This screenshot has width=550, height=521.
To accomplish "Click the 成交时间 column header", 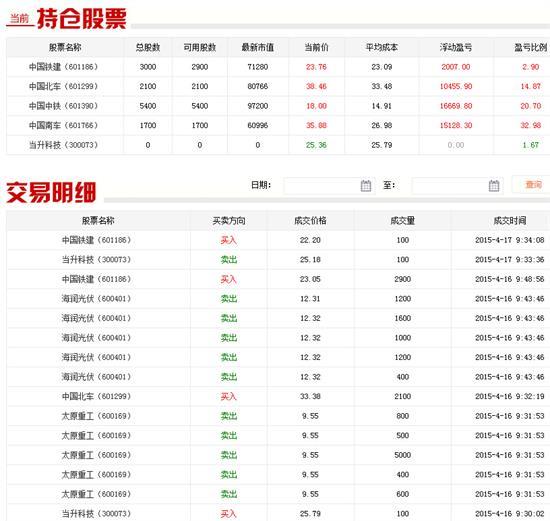I will pos(510,221).
